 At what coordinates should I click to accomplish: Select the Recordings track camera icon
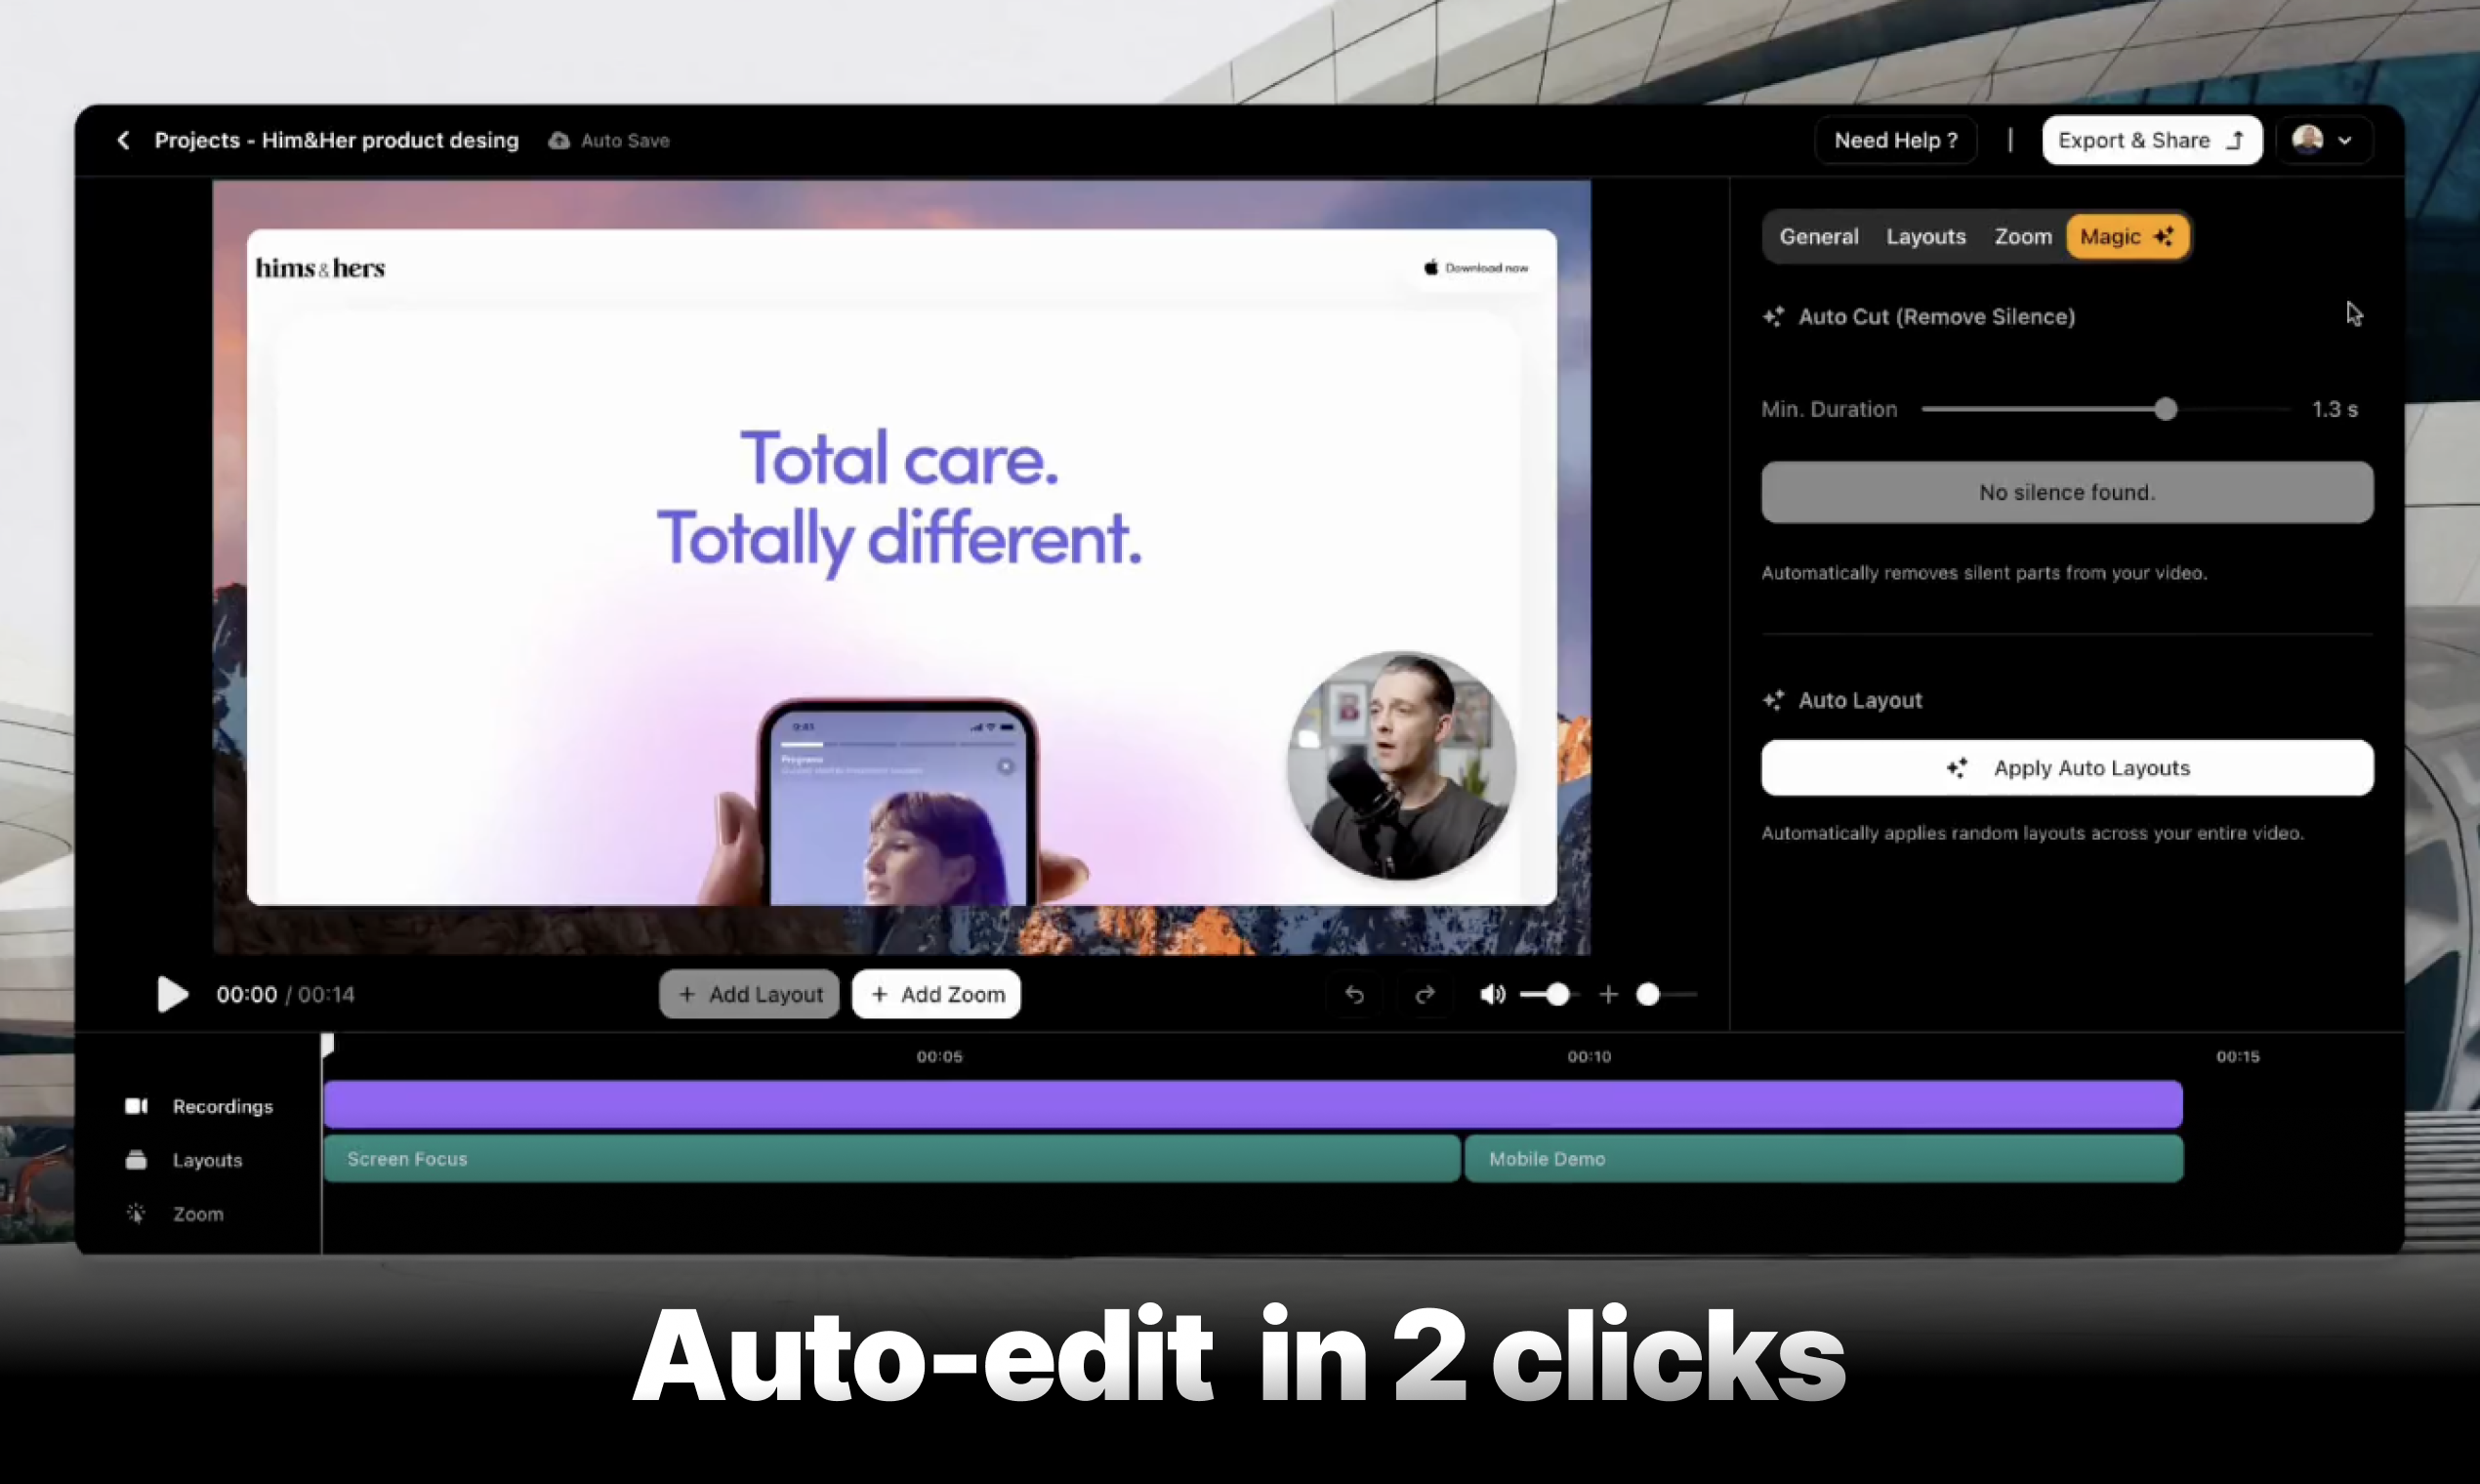[x=137, y=1106]
